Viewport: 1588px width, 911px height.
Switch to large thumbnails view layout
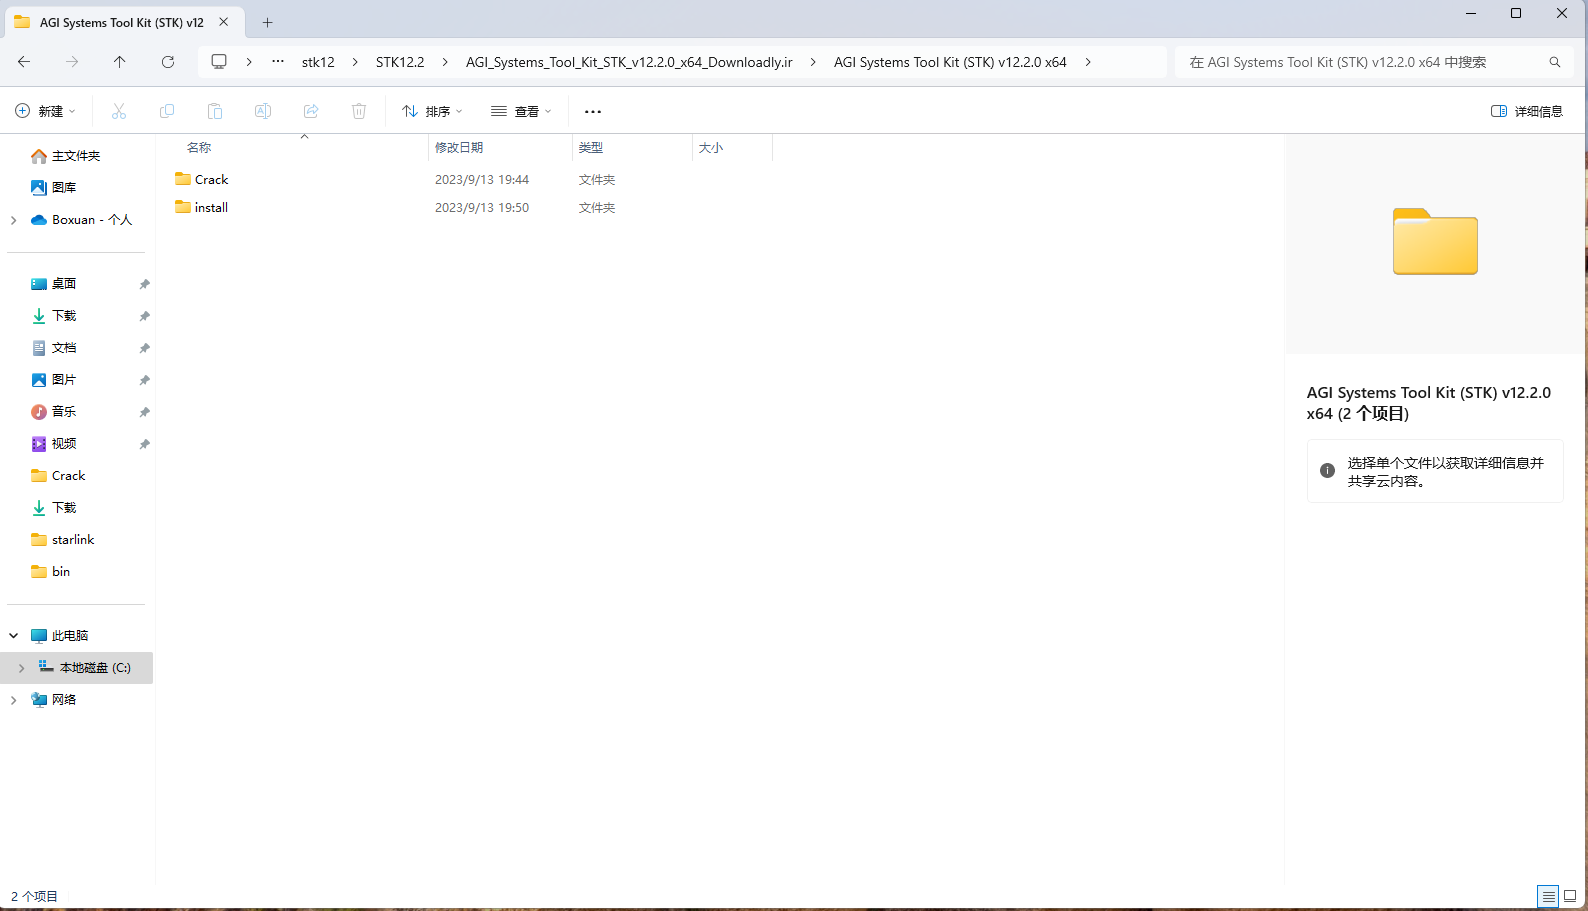click(1570, 896)
